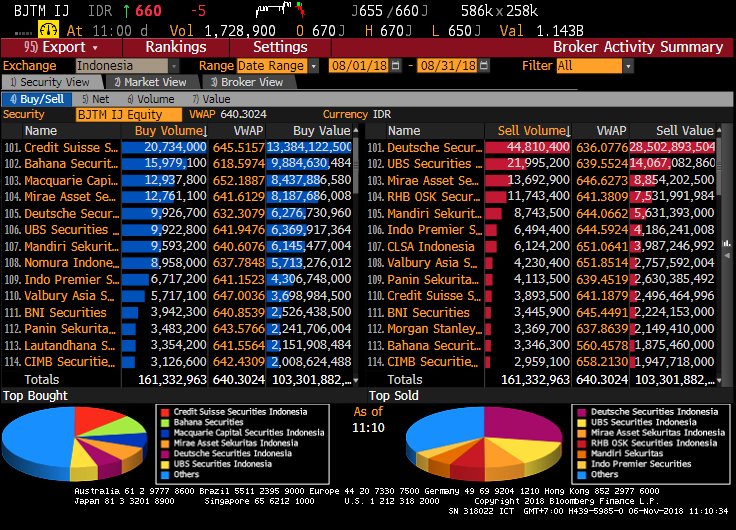This screenshot has width=736, height=530.
Task: Click the intraday sparkline chart in header
Action: click(x=284, y=10)
